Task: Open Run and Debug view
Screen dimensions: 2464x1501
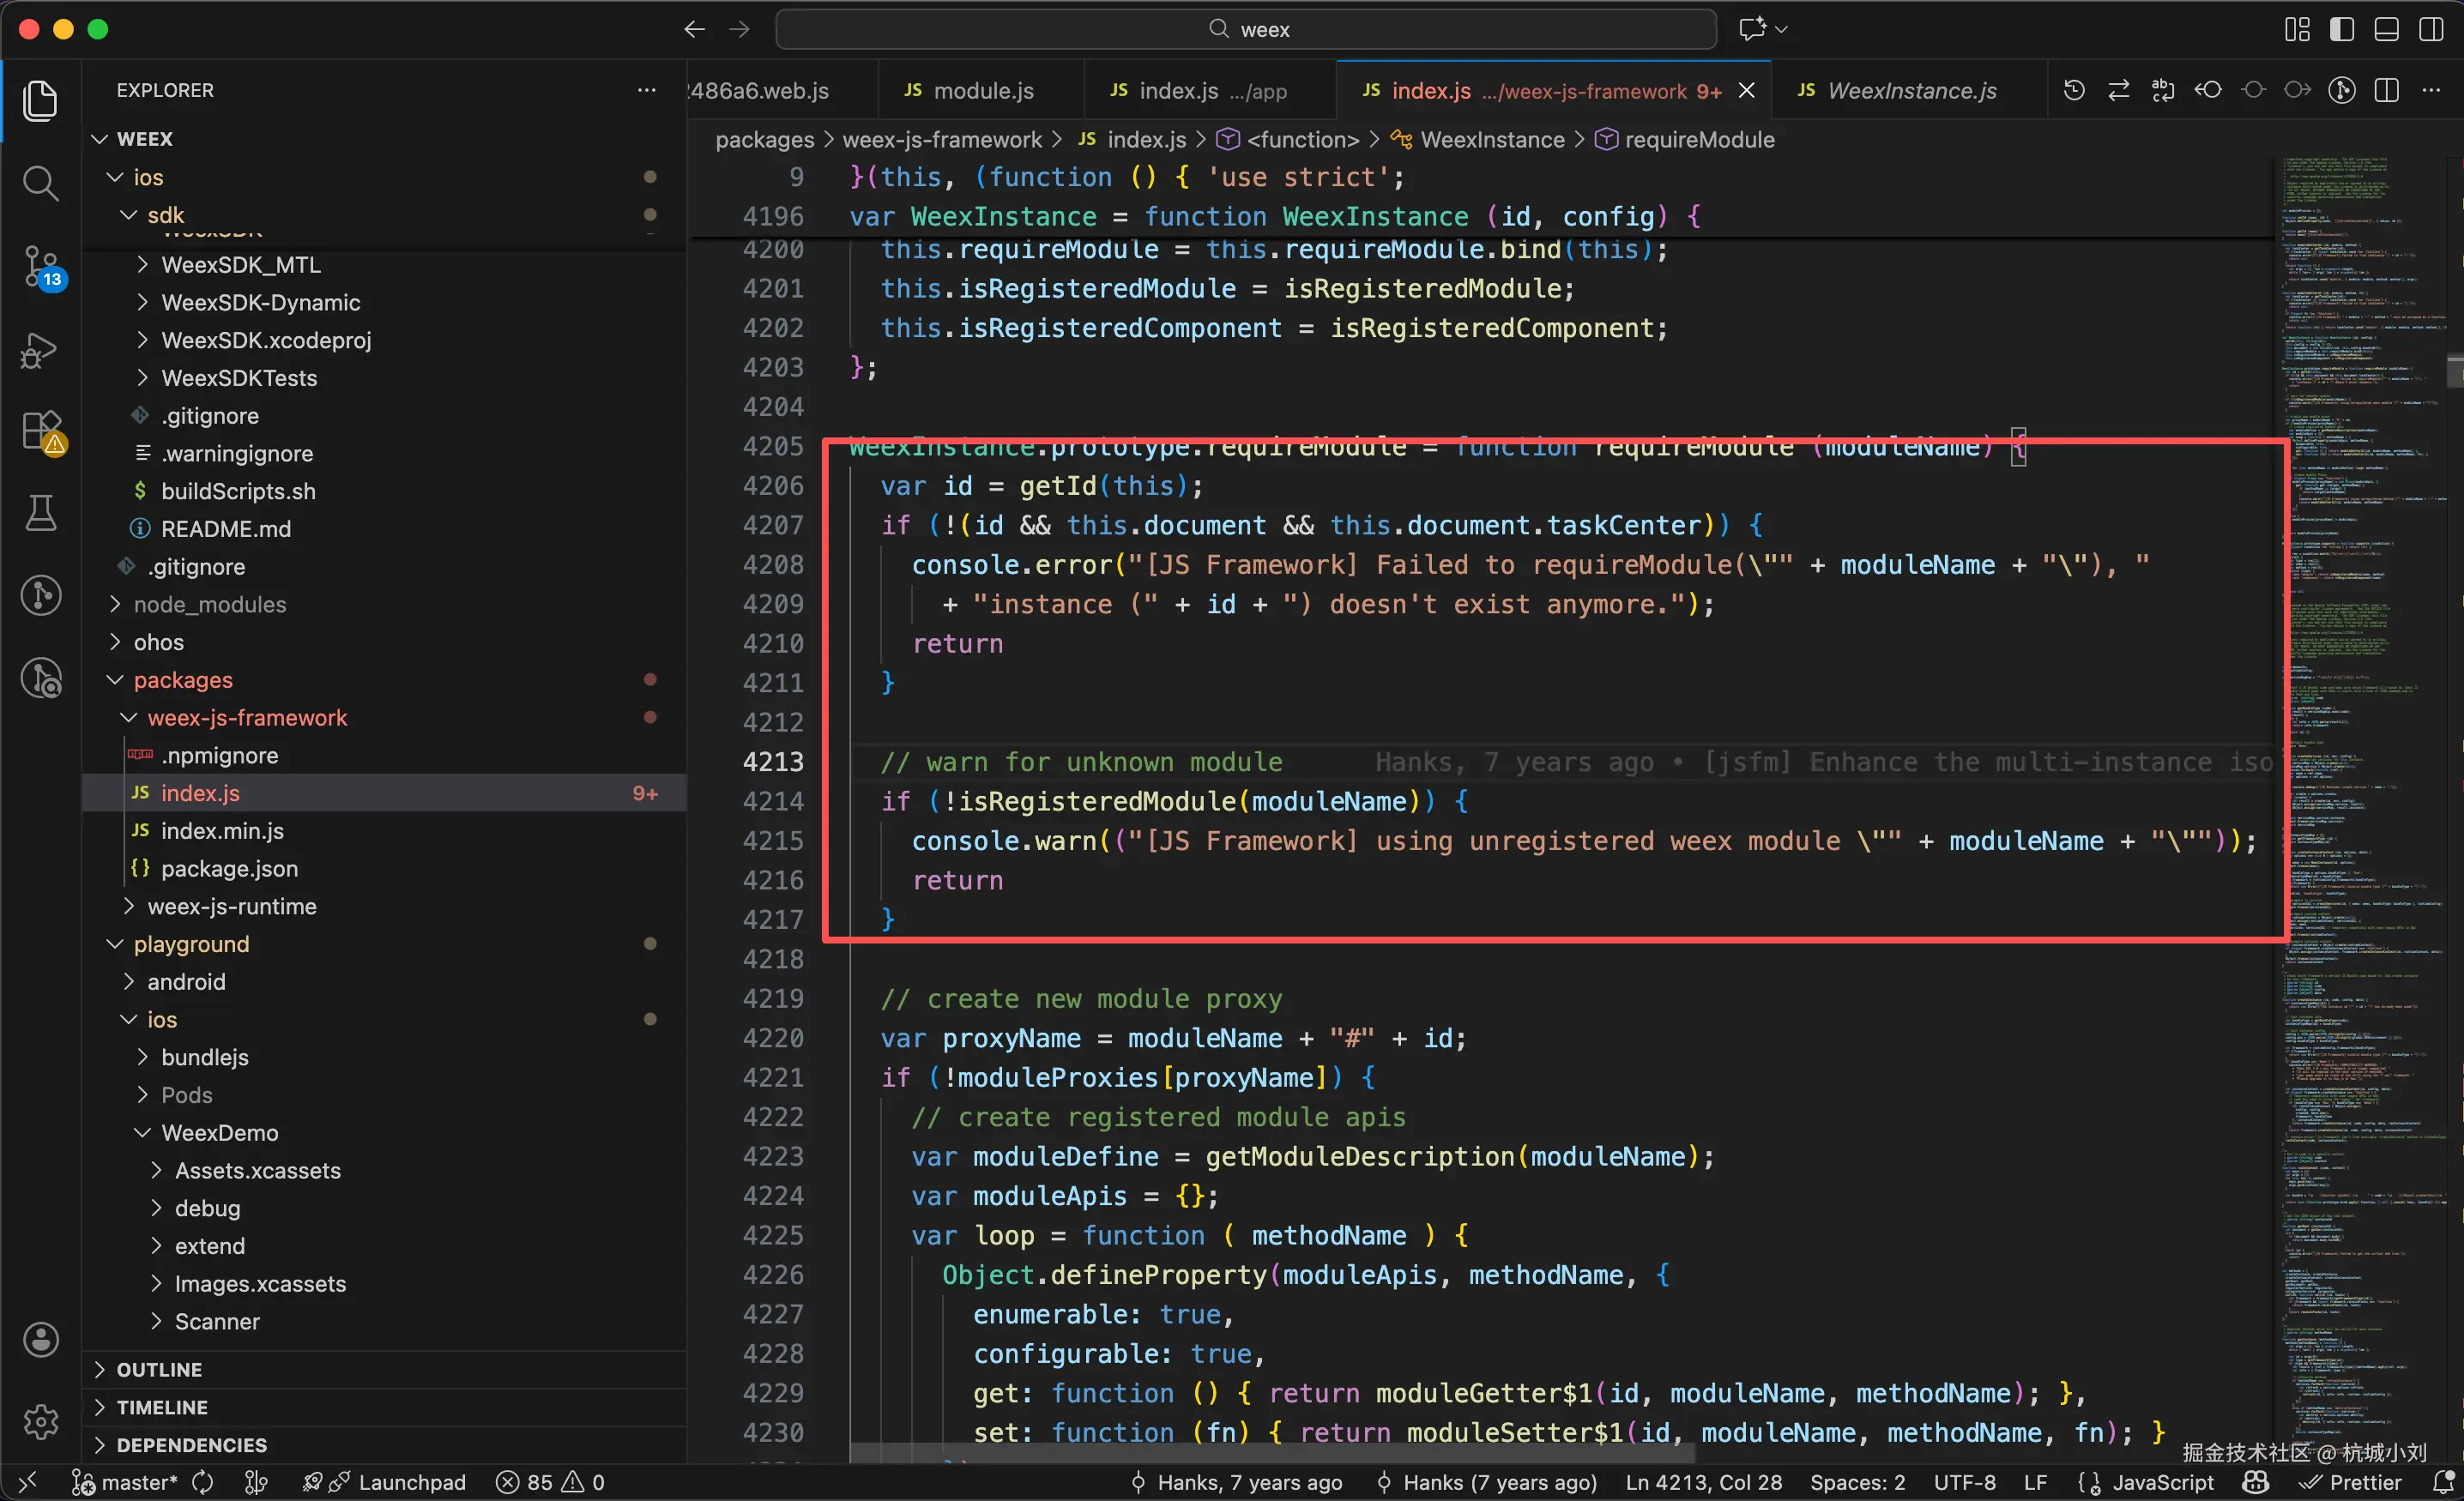Action: pyautogui.click(x=40, y=350)
